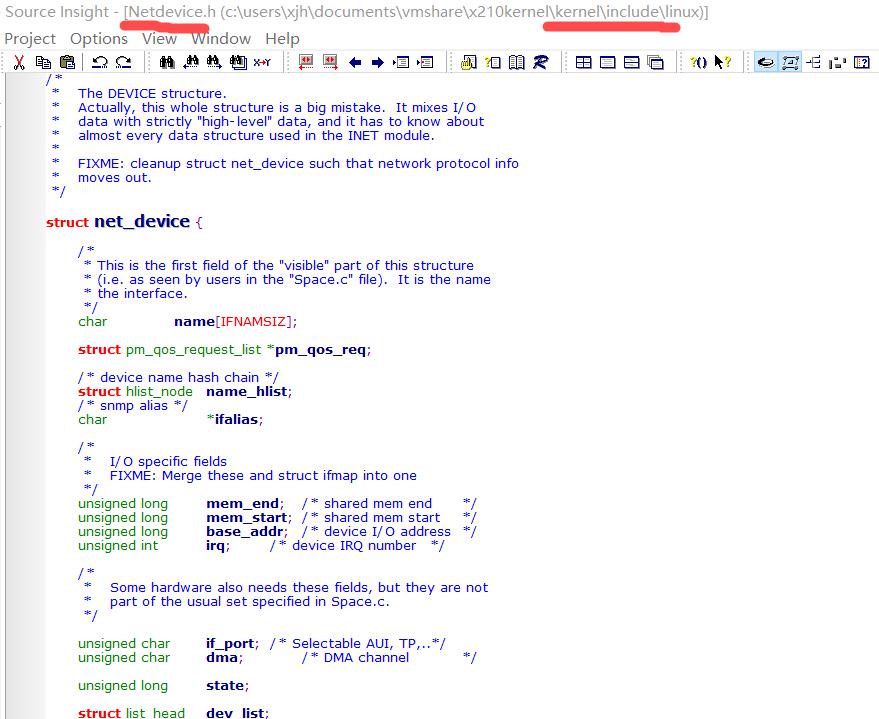Click the Cut scissors toolbar icon
Screen dimensions: 879x719
(x=19, y=62)
